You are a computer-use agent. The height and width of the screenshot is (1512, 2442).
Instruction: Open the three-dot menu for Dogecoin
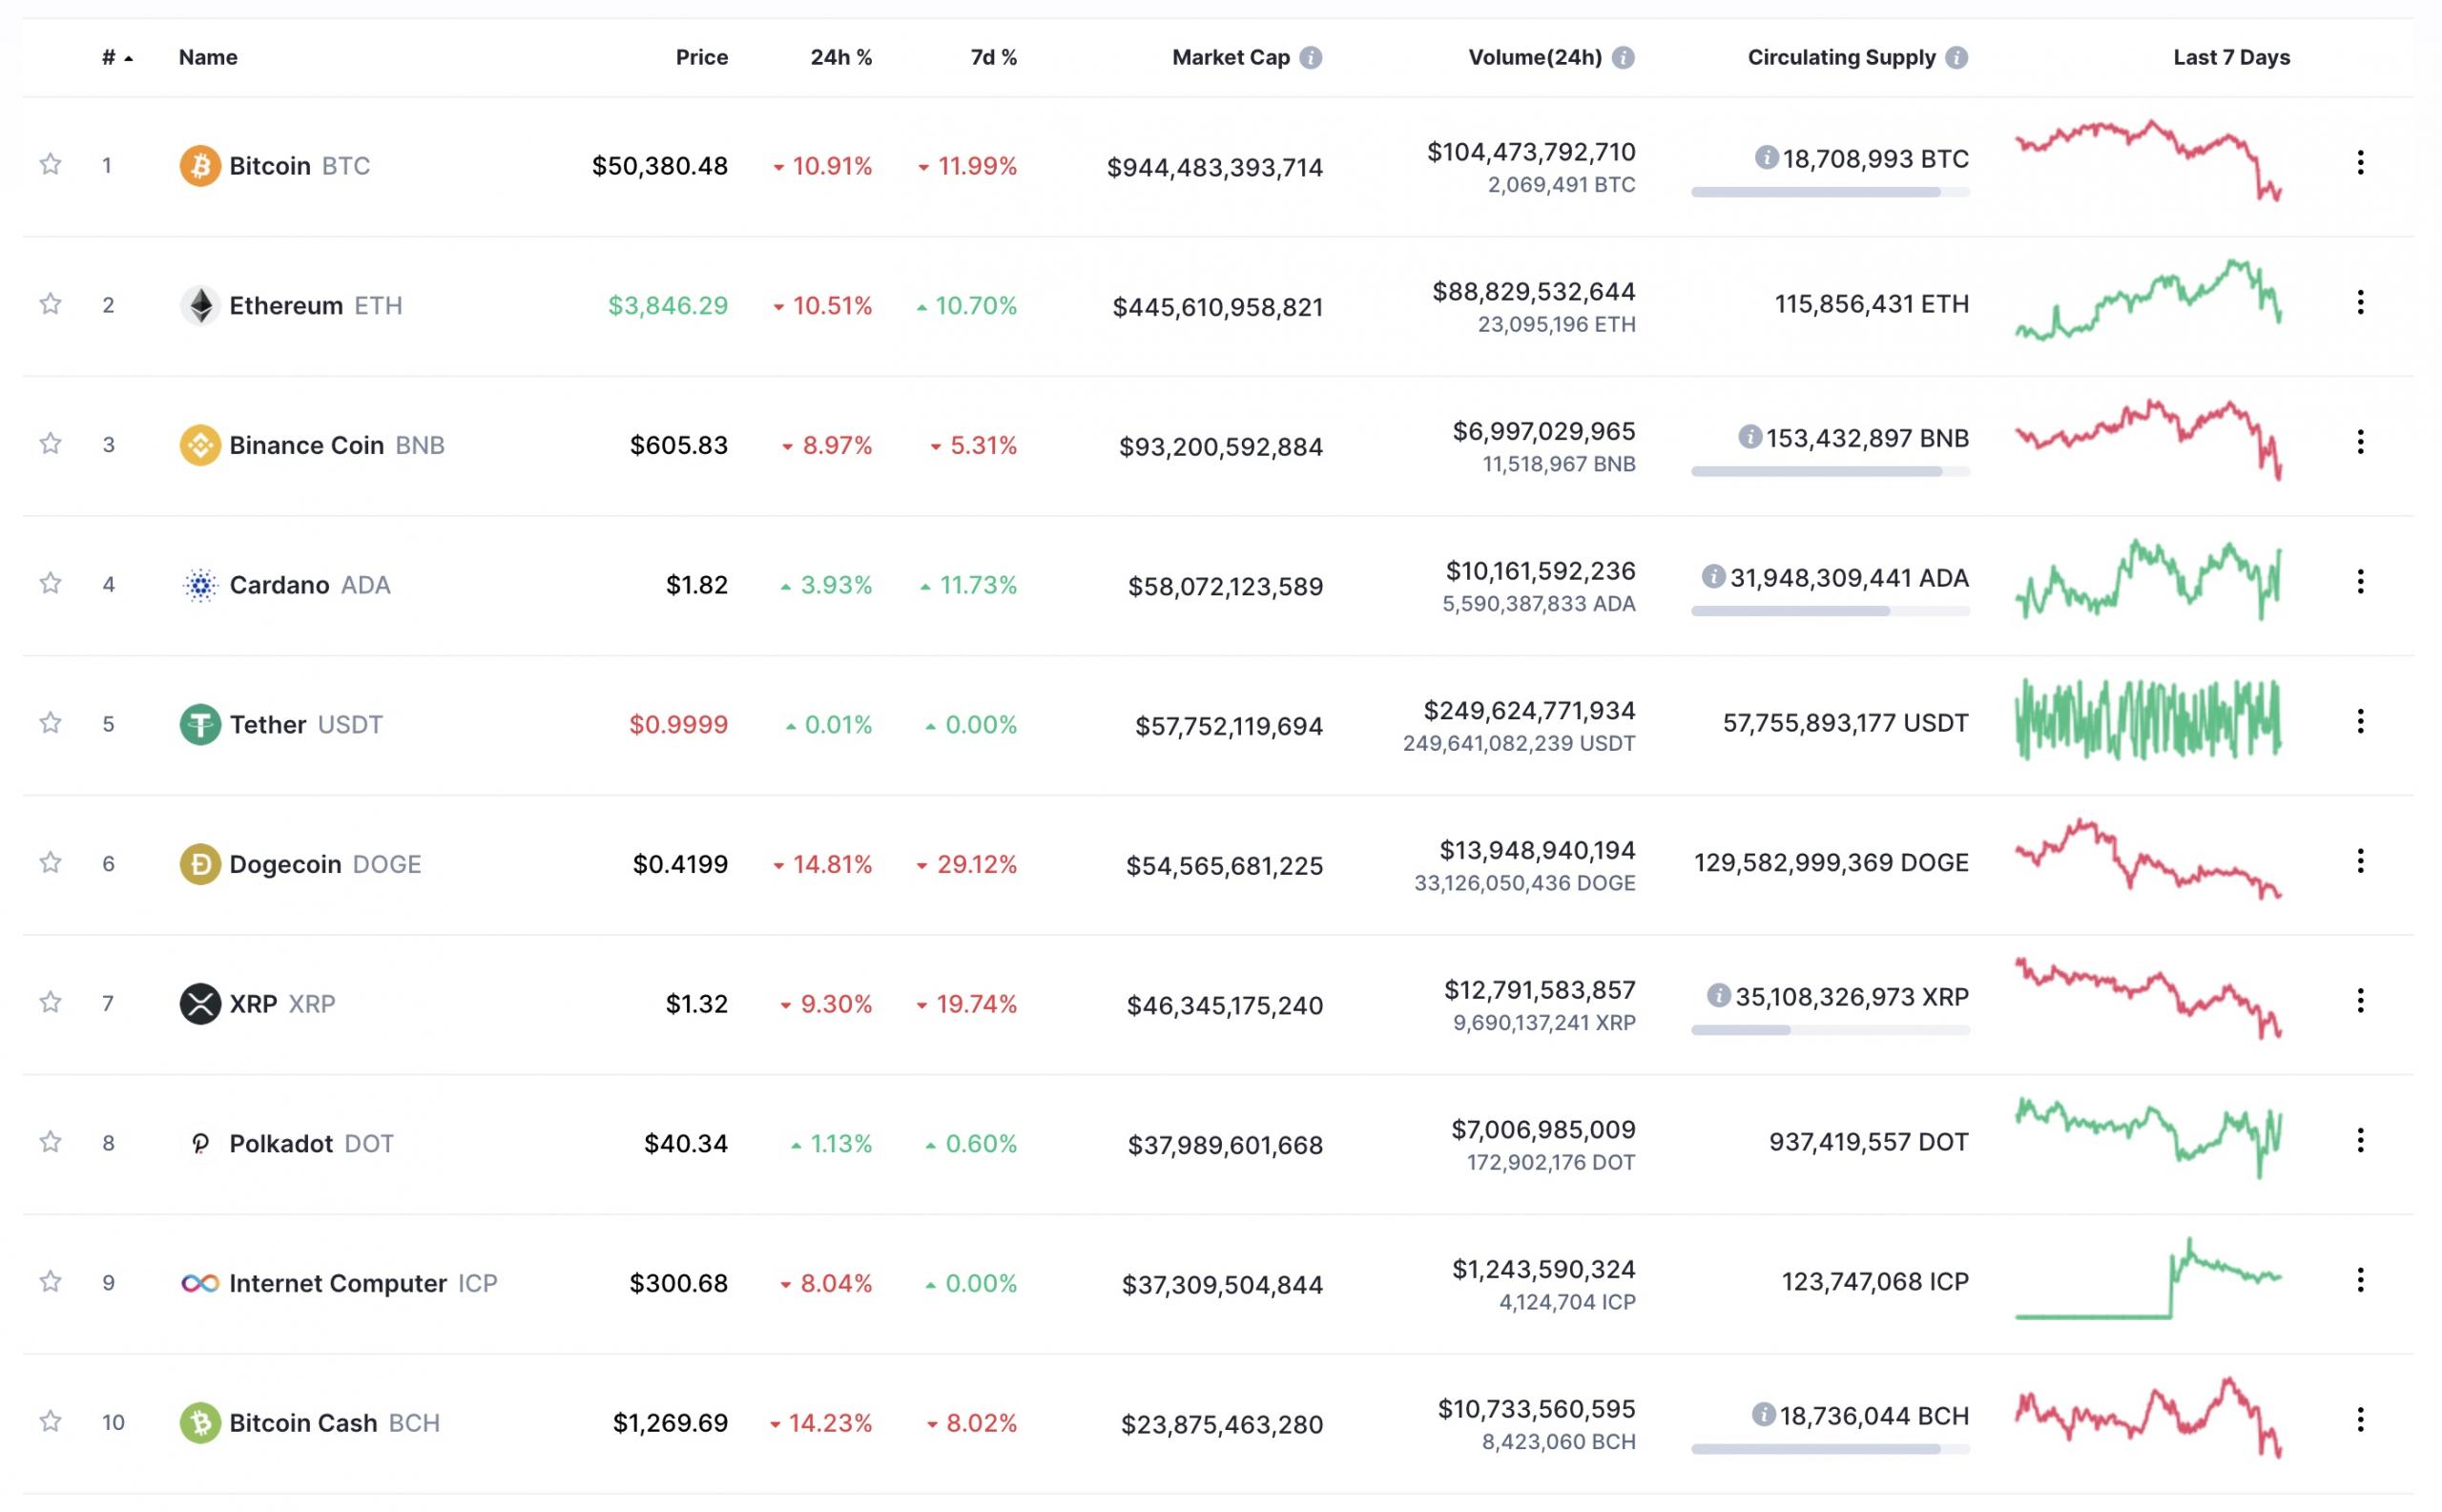tap(2360, 862)
